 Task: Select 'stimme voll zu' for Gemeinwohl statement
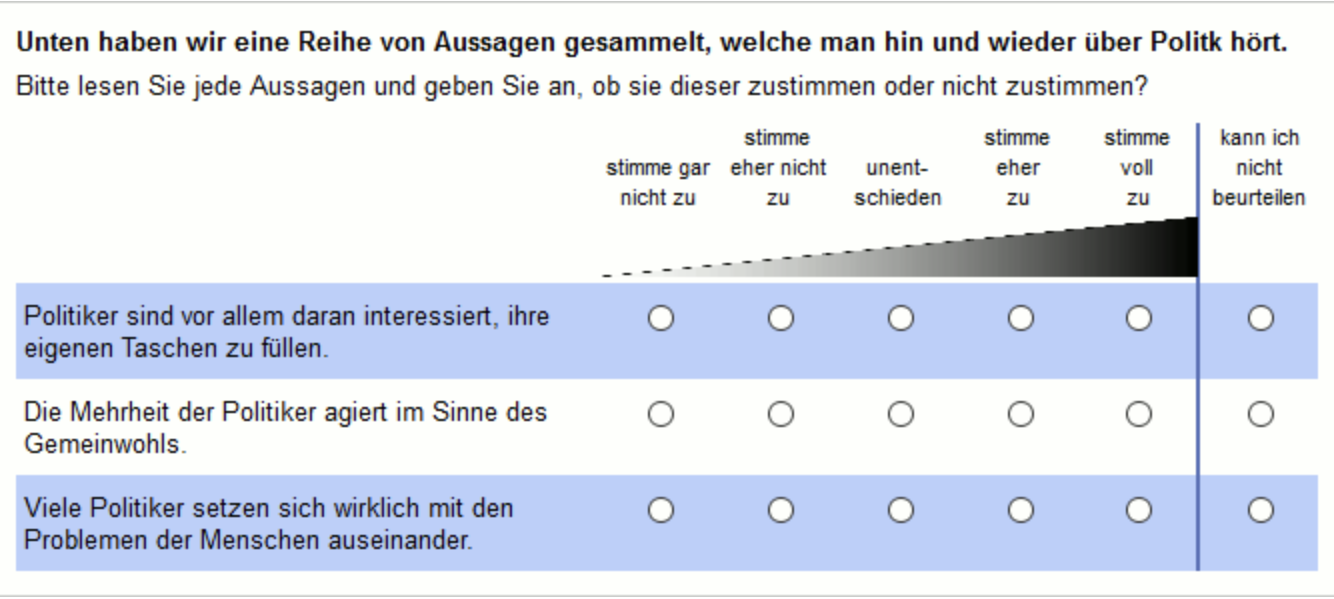tap(1139, 413)
